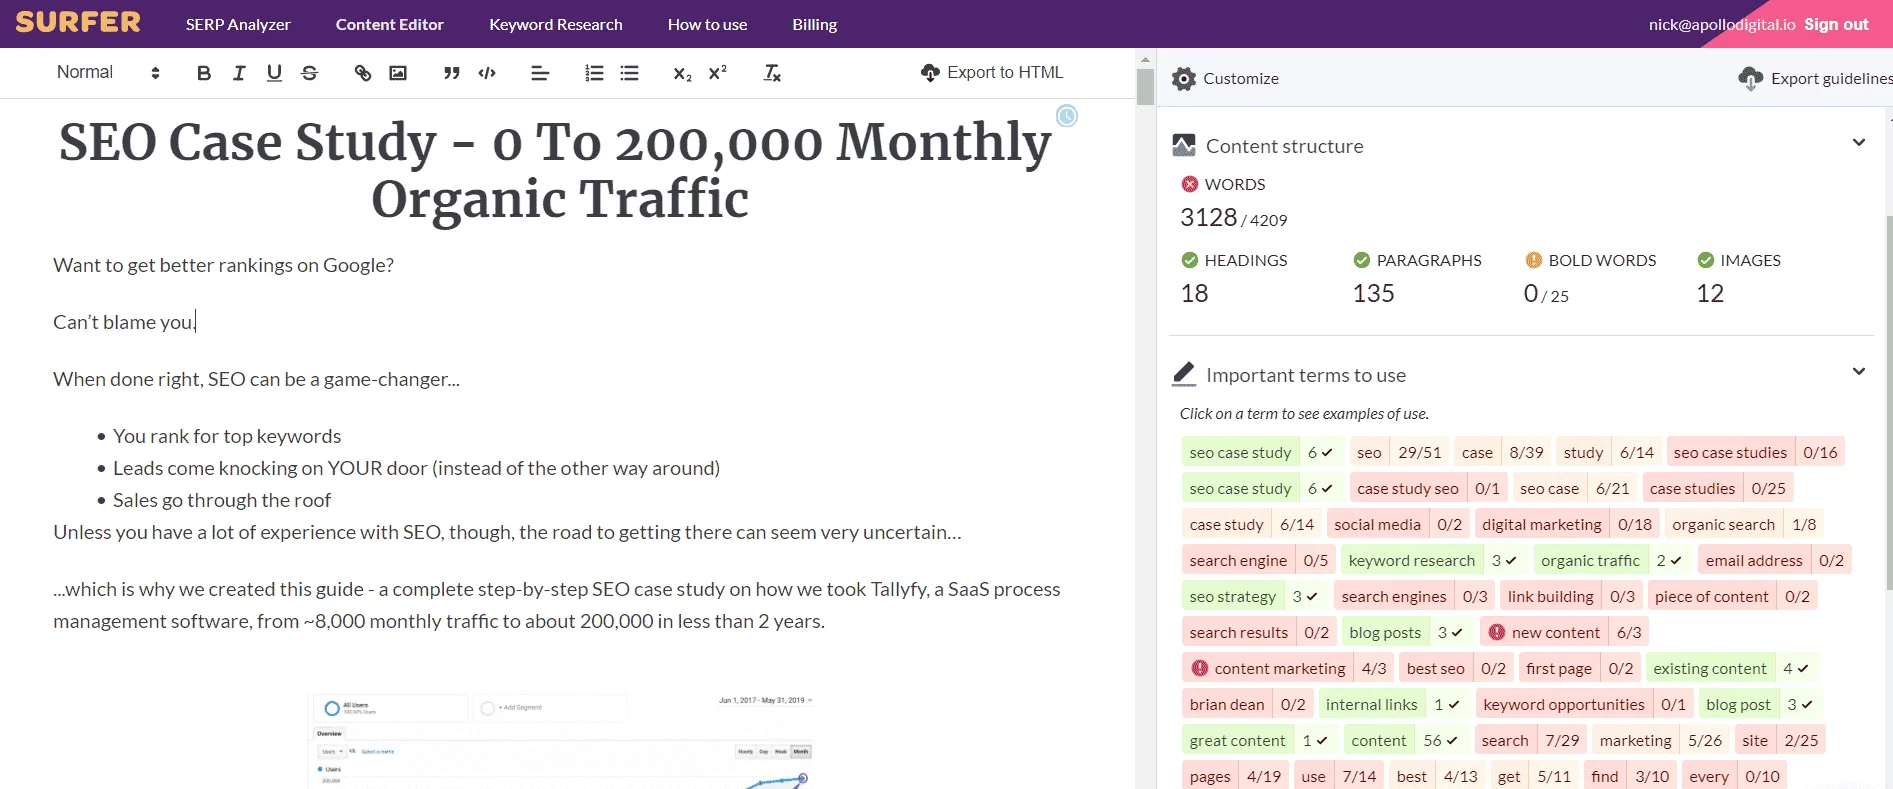Click Export to HTML
Viewport: 1893px width, 789px height.
[992, 72]
